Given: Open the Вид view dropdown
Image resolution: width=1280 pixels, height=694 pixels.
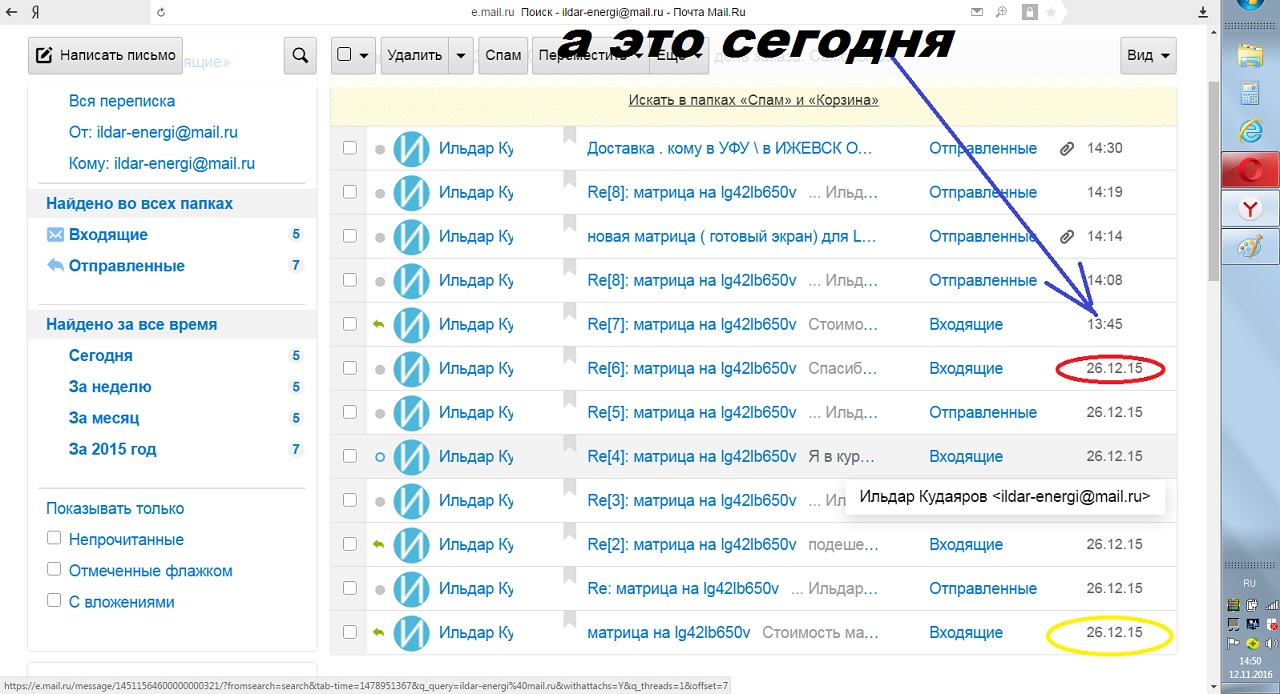Looking at the screenshot, I should [1149, 56].
